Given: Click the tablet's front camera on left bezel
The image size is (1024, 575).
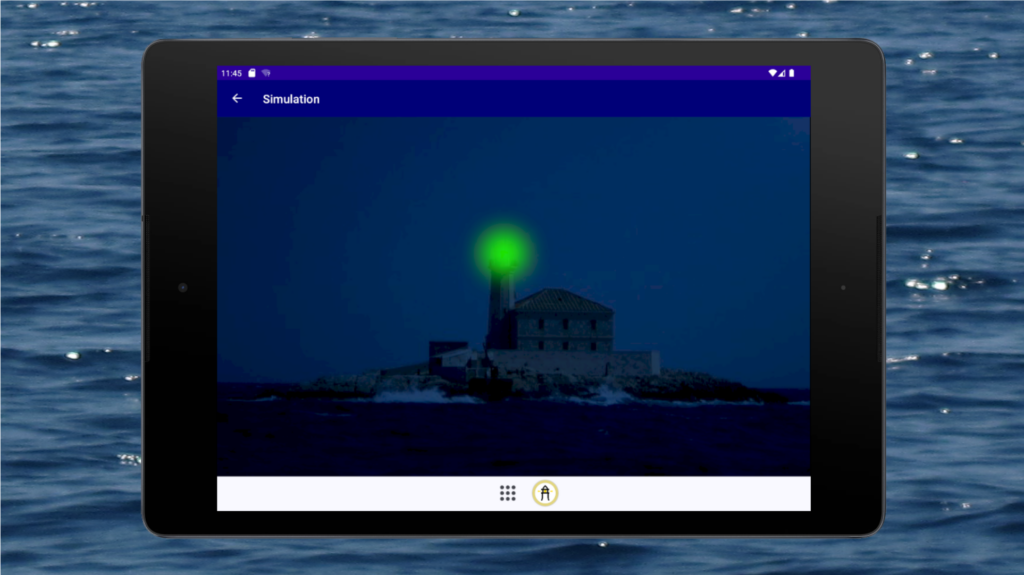Looking at the screenshot, I should tap(182, 288).
